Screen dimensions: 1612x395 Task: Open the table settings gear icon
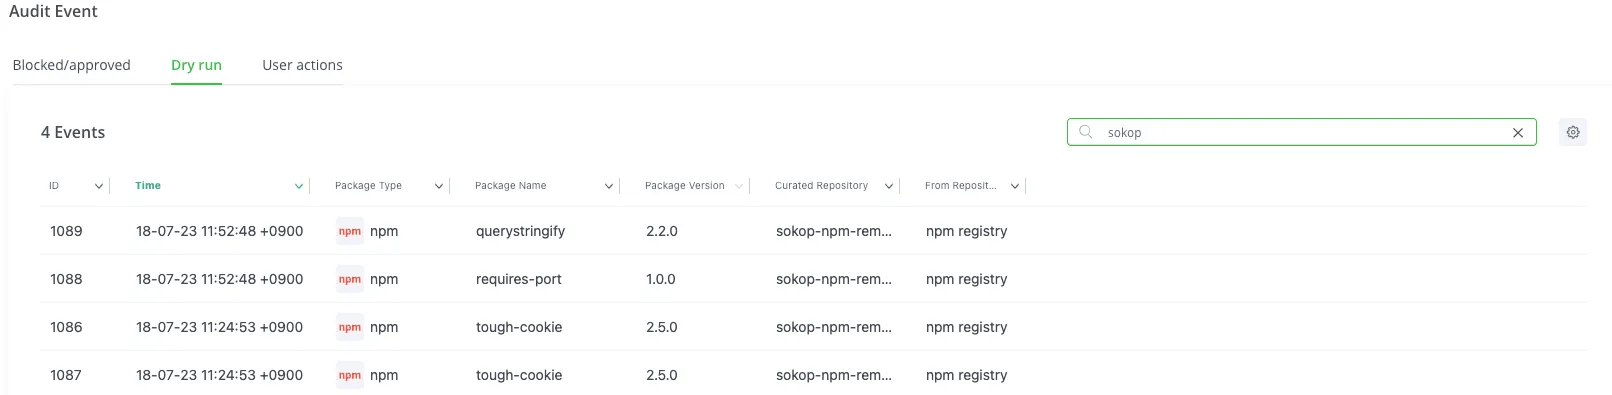1573,132
